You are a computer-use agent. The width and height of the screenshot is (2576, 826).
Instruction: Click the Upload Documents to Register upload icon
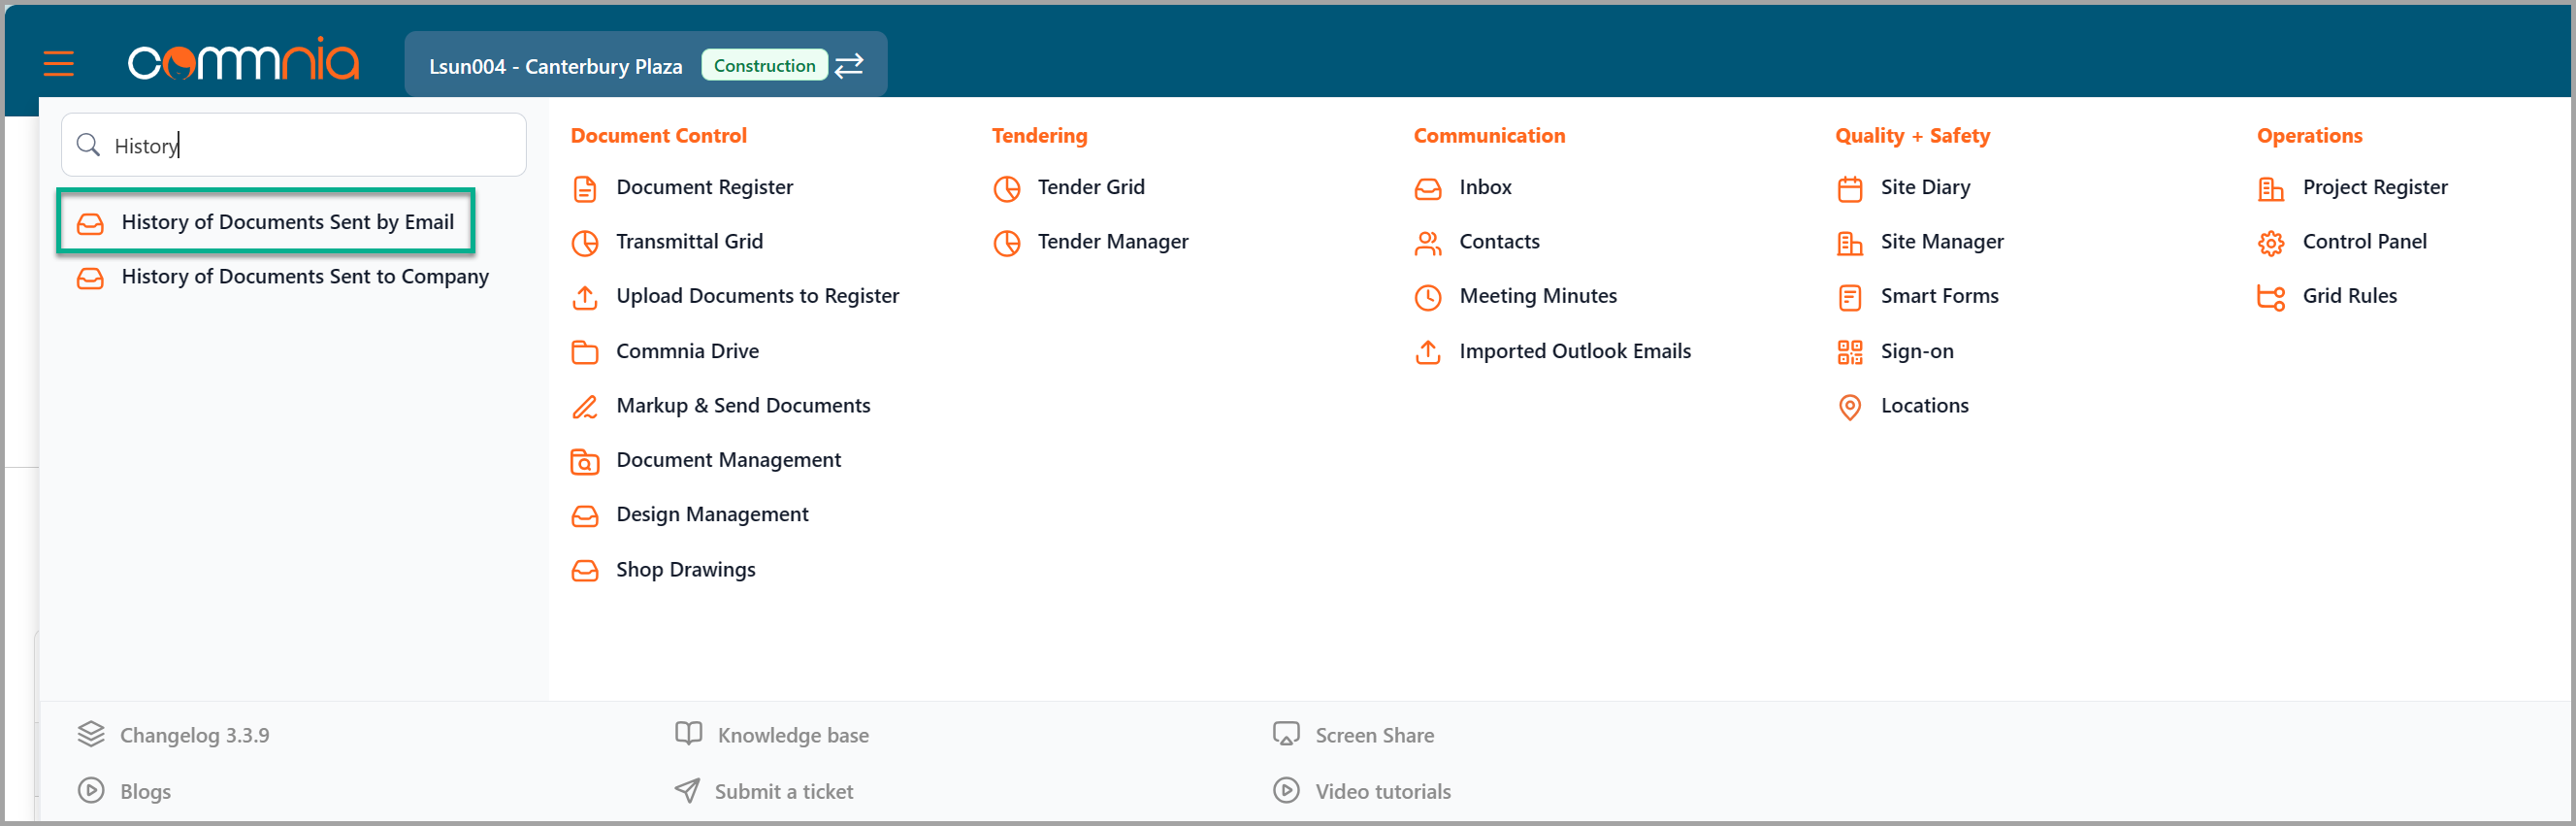pyautogui.click(x=585, y=297)
